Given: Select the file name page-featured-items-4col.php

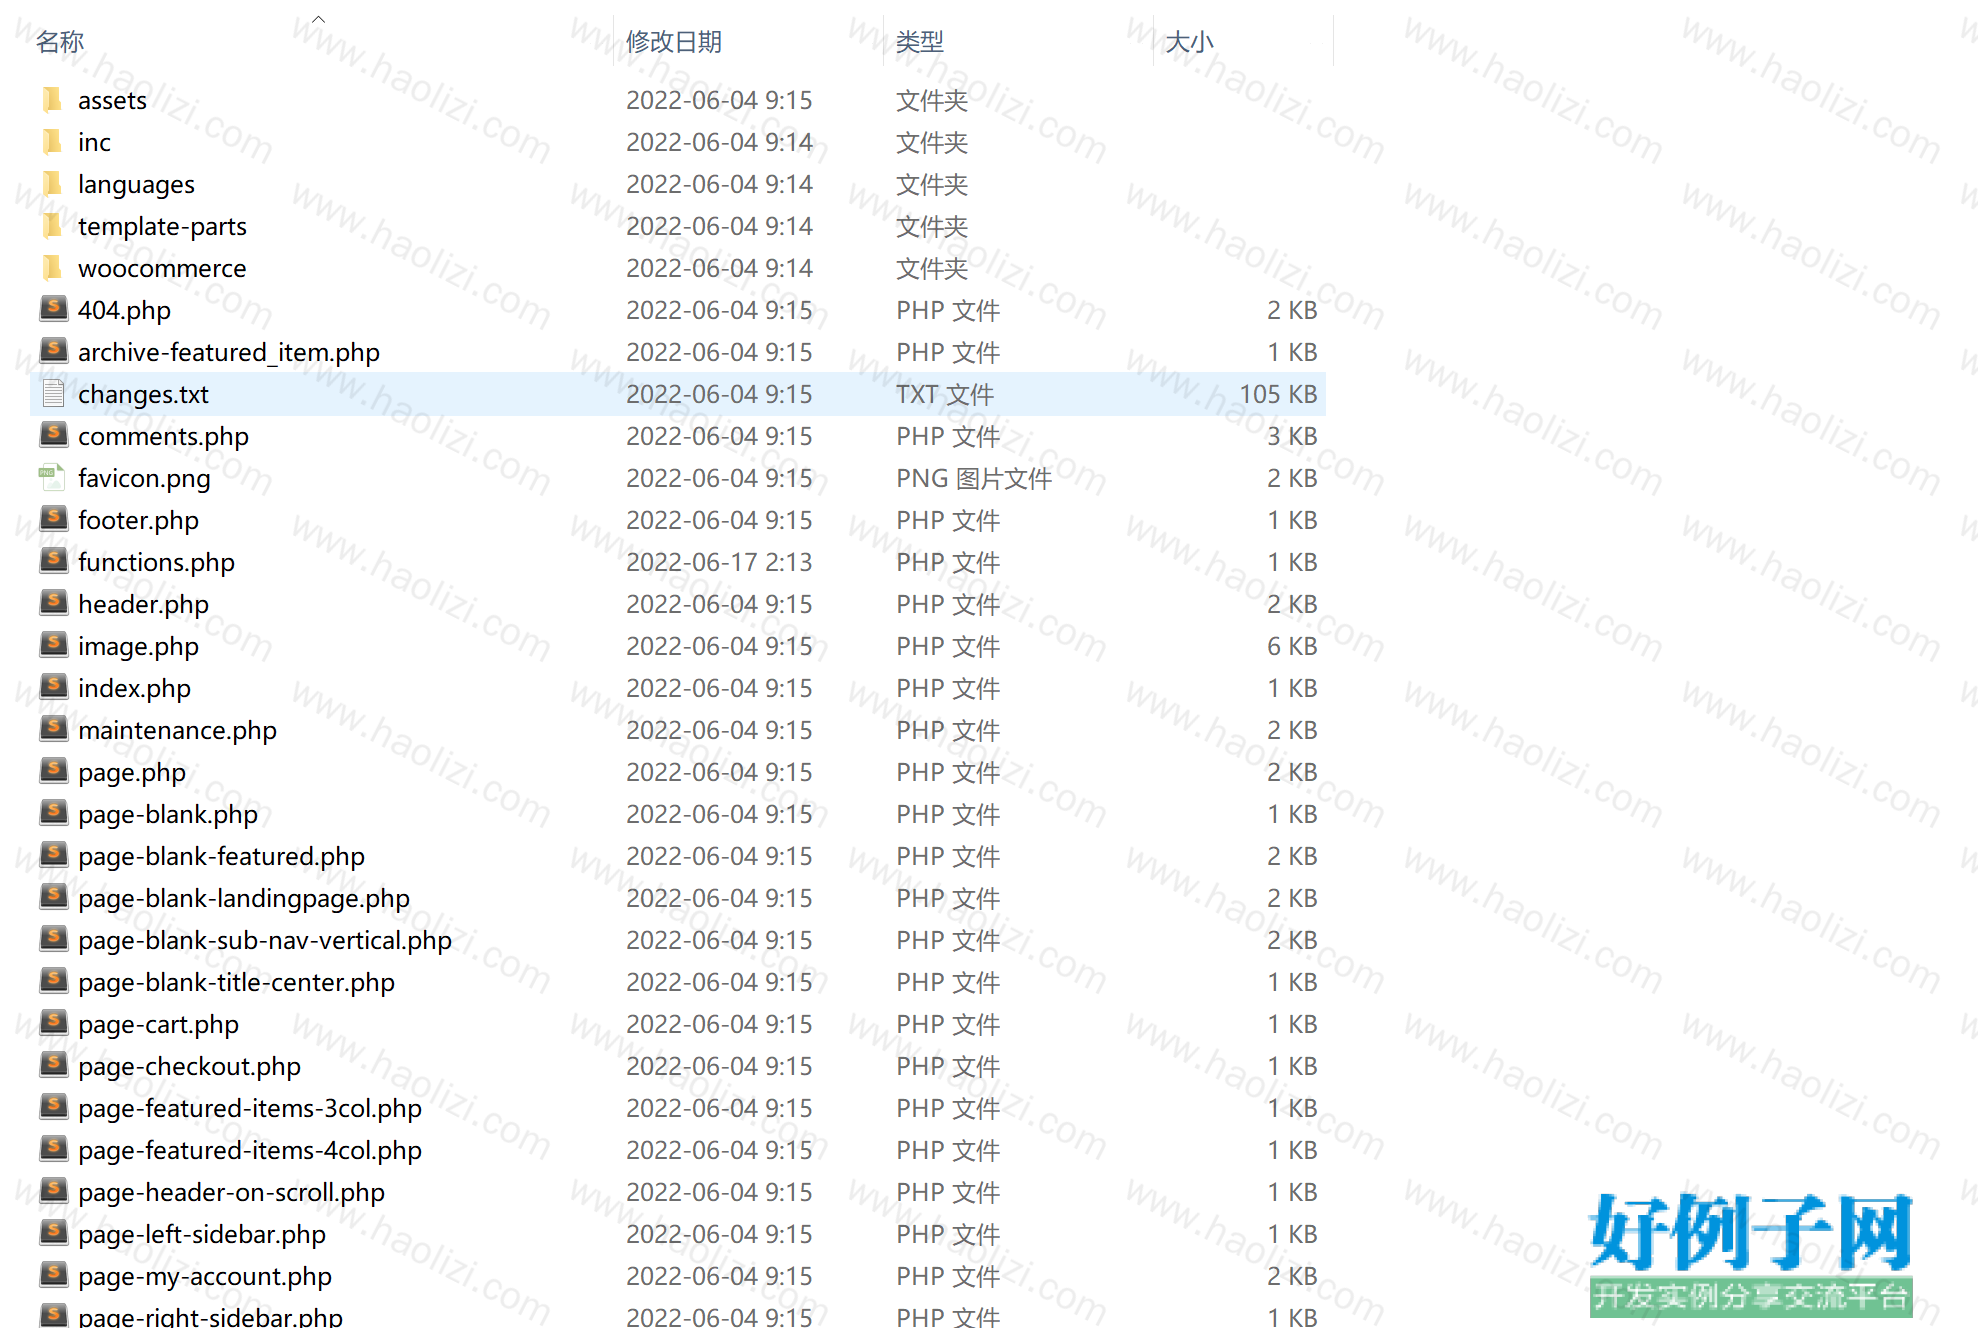Looking at the screenshot, I should tap(250, 1150).
